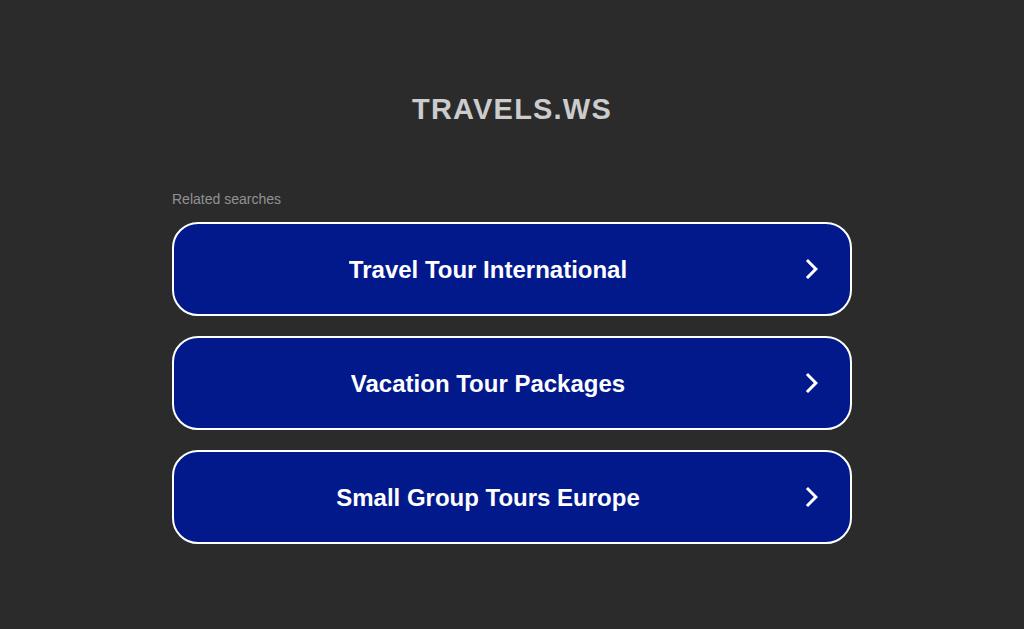1024x629 pixels.
Task: Follow the right arrow on the middle result
Action: pyautogui.click(x=811, y=383)
